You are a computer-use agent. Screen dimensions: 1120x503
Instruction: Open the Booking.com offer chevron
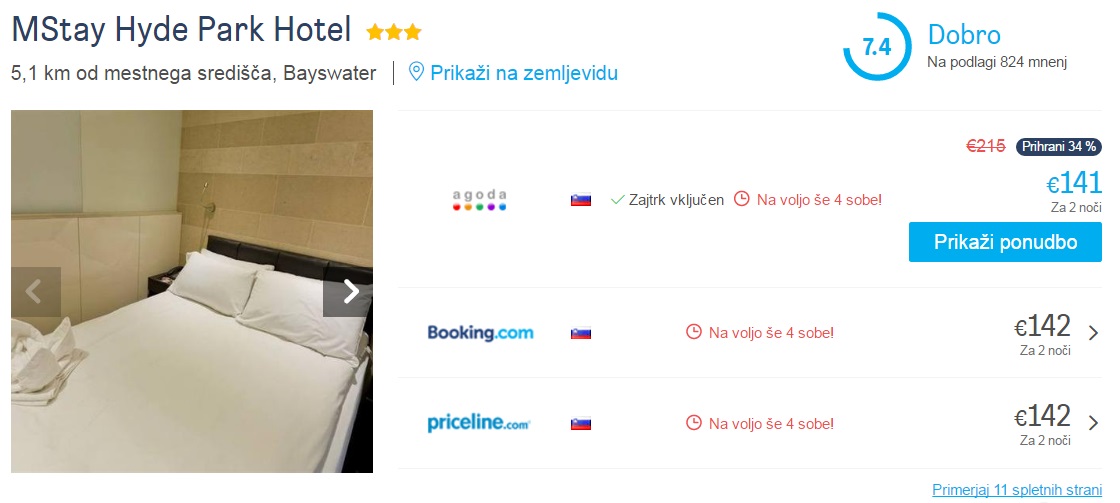pyautogui.click(x=1093, y=333)
